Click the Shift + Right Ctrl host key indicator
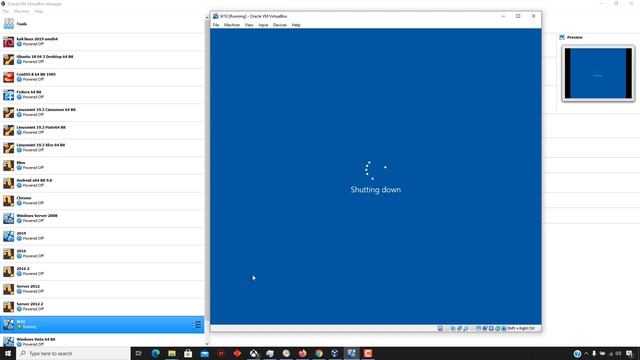 (521, 328)
